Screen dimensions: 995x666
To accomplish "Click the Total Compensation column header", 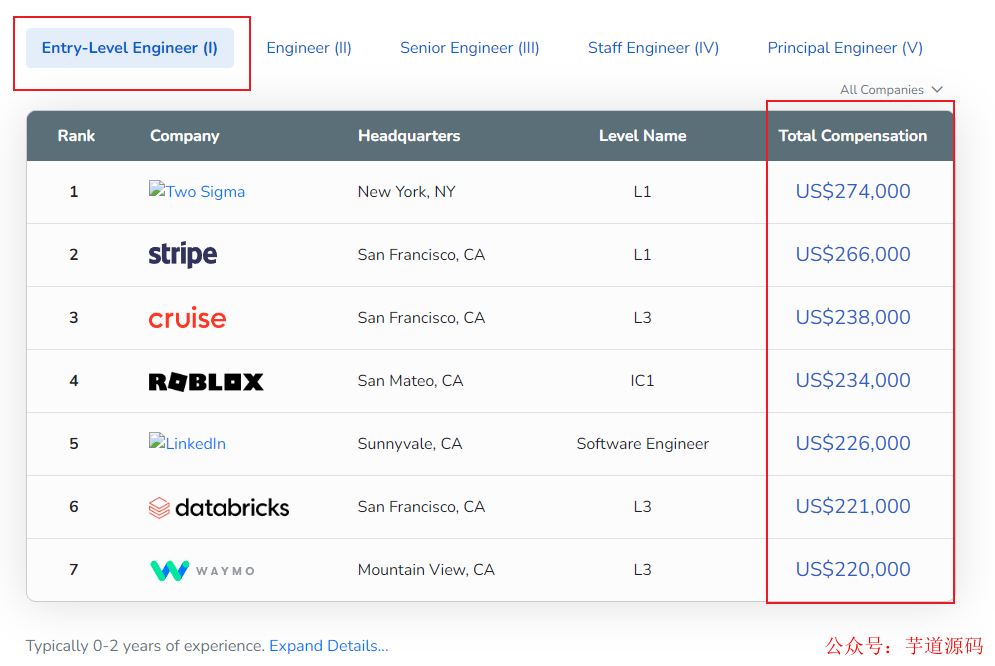I will pos(852,136).
